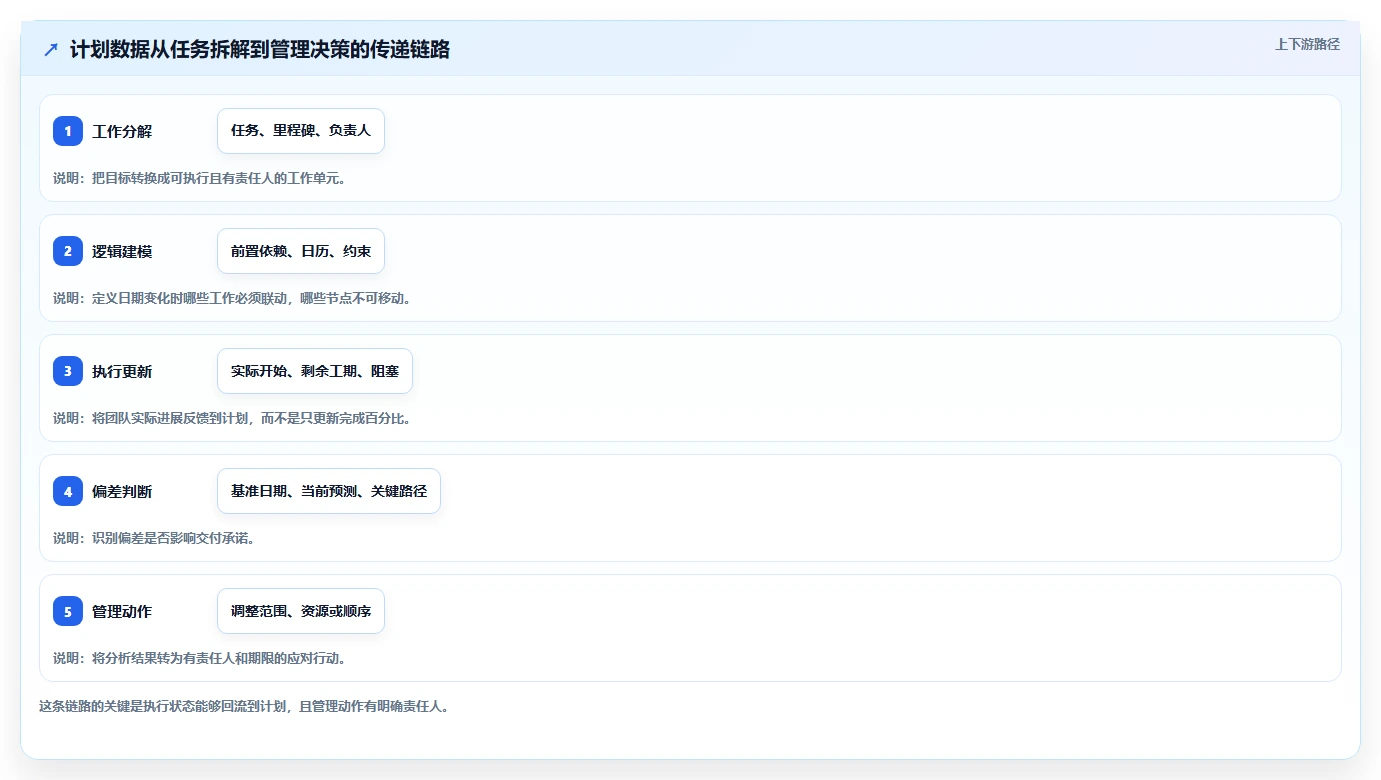Select the 实际开始、剩余工期、阻塞 chip

[x=315, y=371]
